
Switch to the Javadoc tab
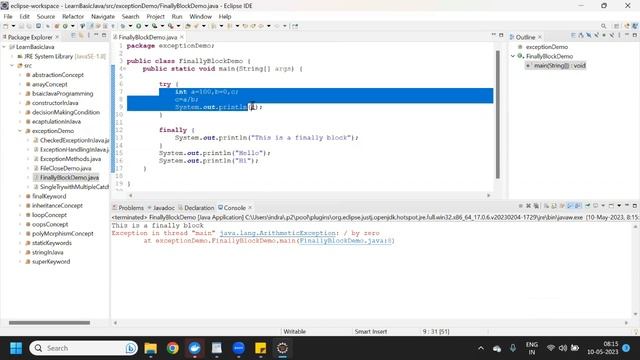coord(161,208)
